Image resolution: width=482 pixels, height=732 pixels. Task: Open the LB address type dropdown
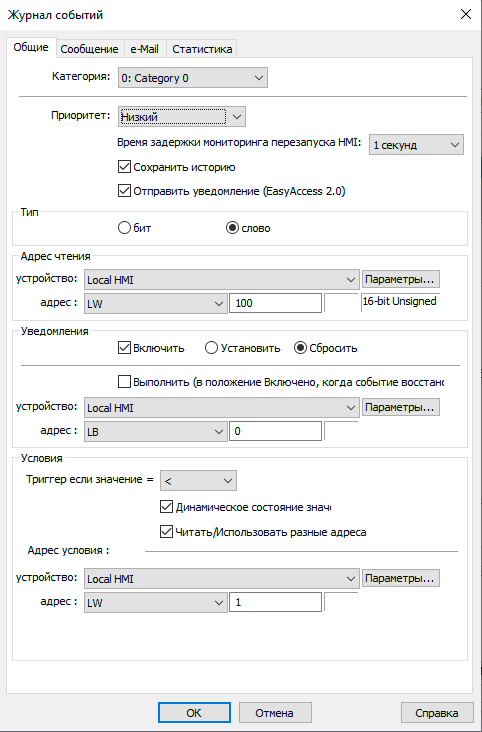click(x=156, y=432)
